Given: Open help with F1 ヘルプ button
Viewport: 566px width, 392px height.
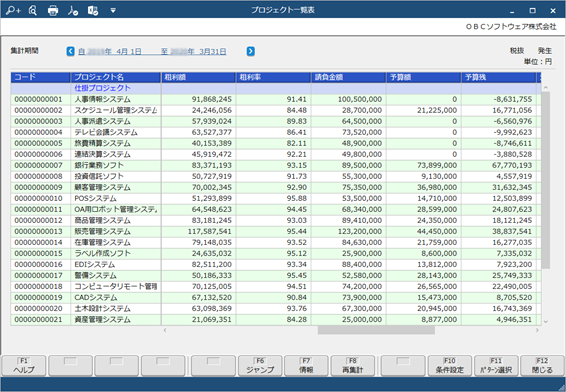Looking at the screenshot, I should point(24,366).
